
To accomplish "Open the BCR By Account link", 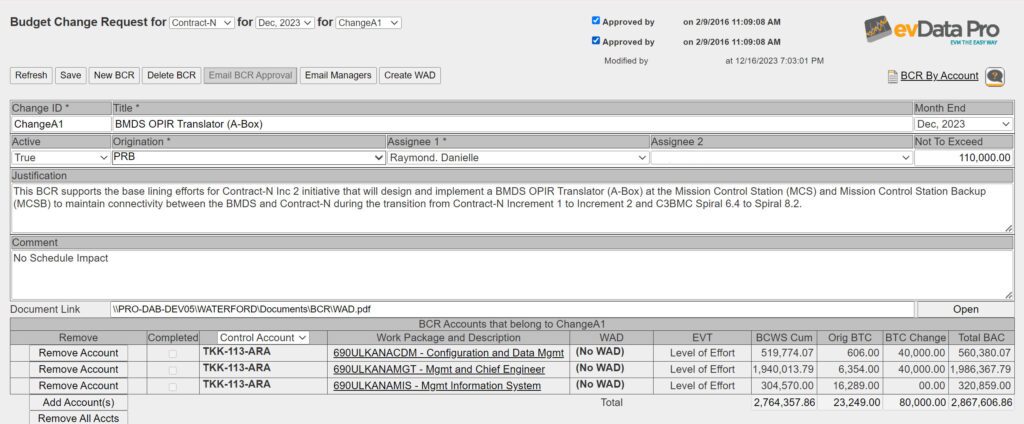I will (939, 76).
